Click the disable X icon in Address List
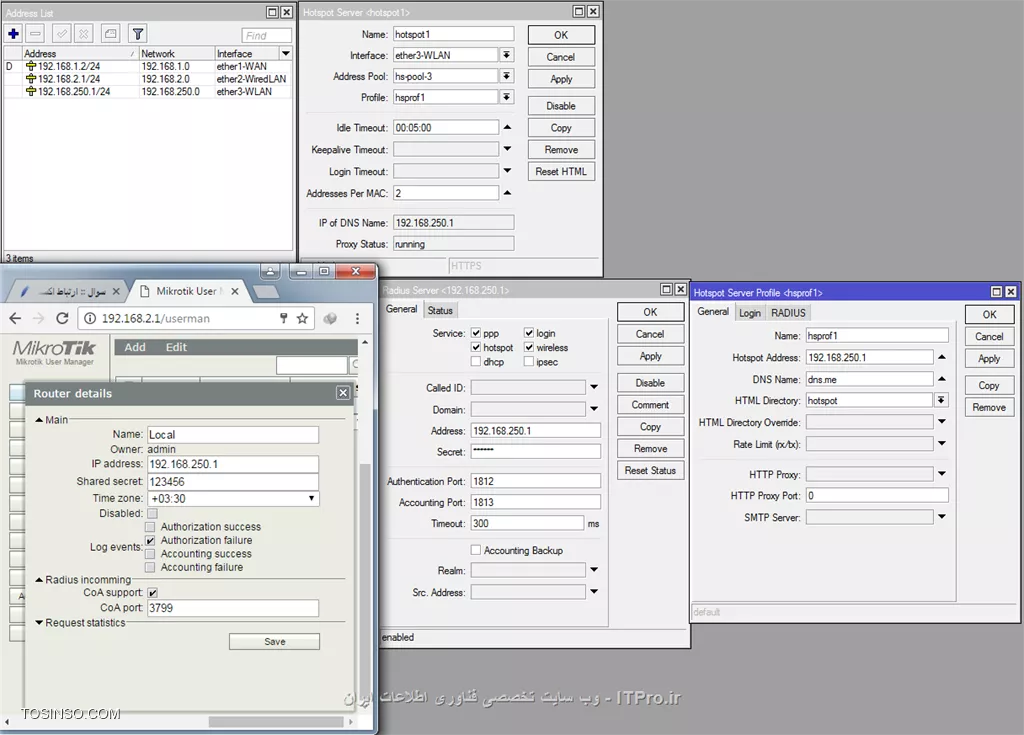This screenshot has width=1024, height=735. 84,34
